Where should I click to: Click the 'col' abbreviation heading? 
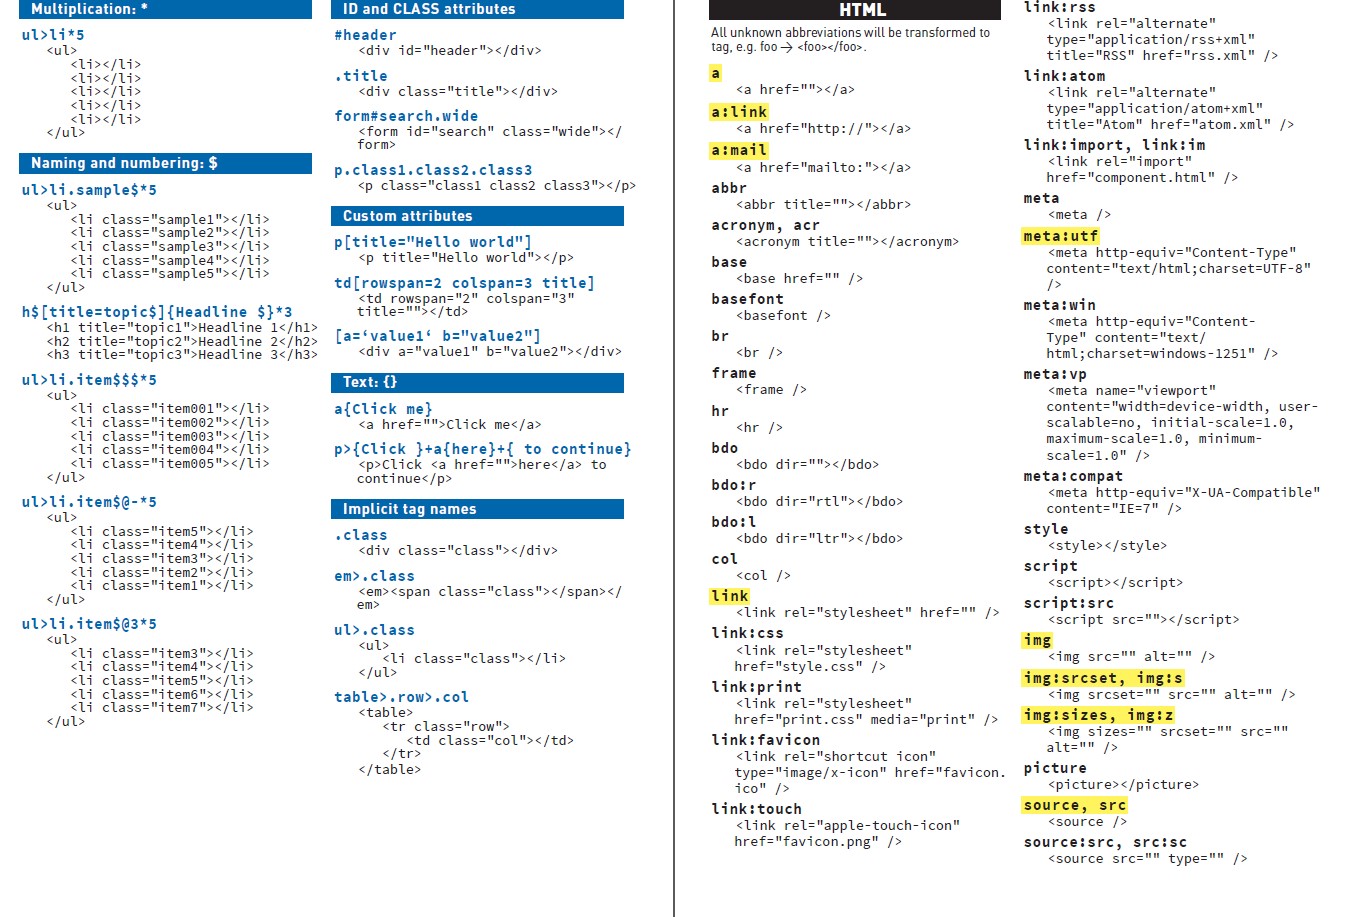pos(725,559)
